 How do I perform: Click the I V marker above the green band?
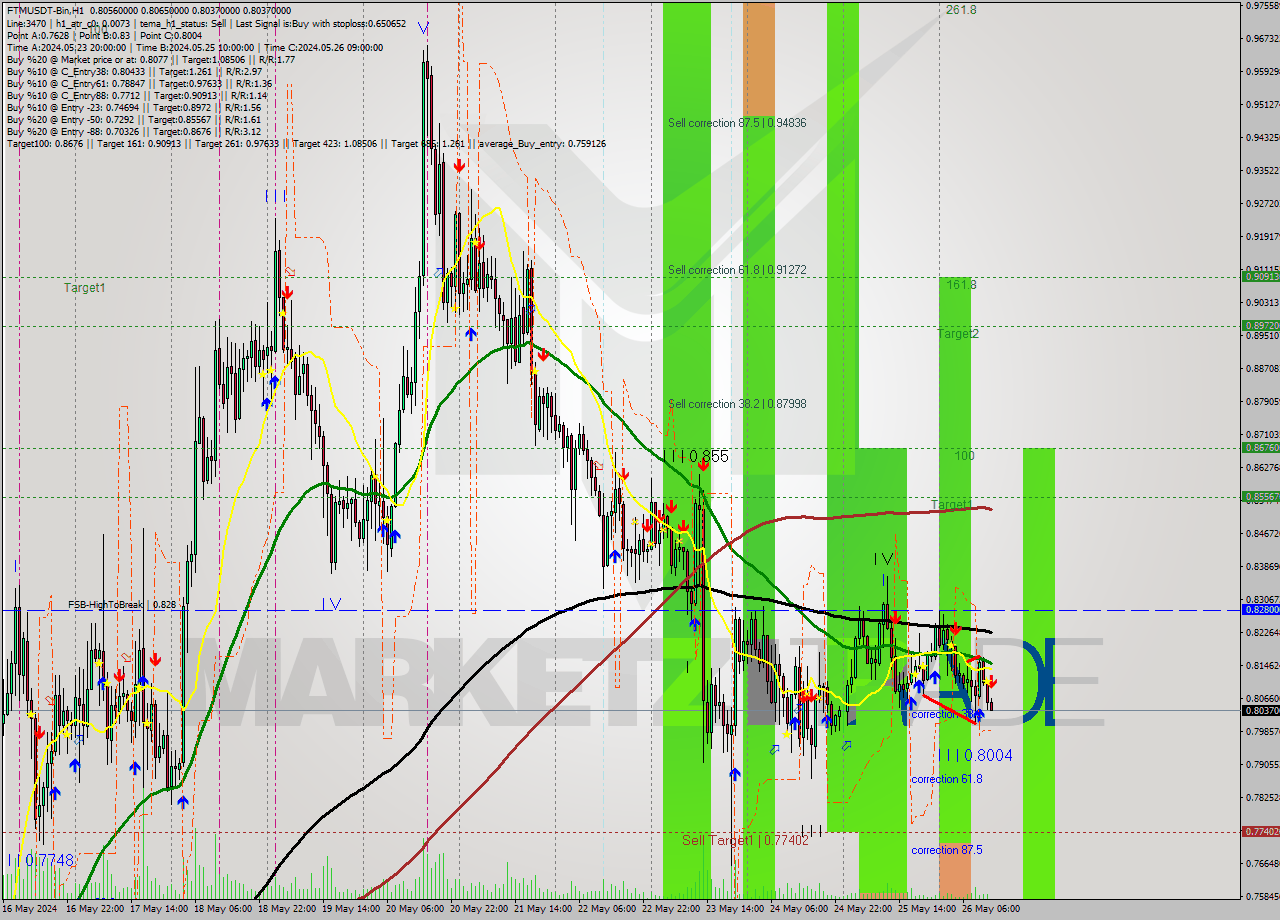click(883, 560)
